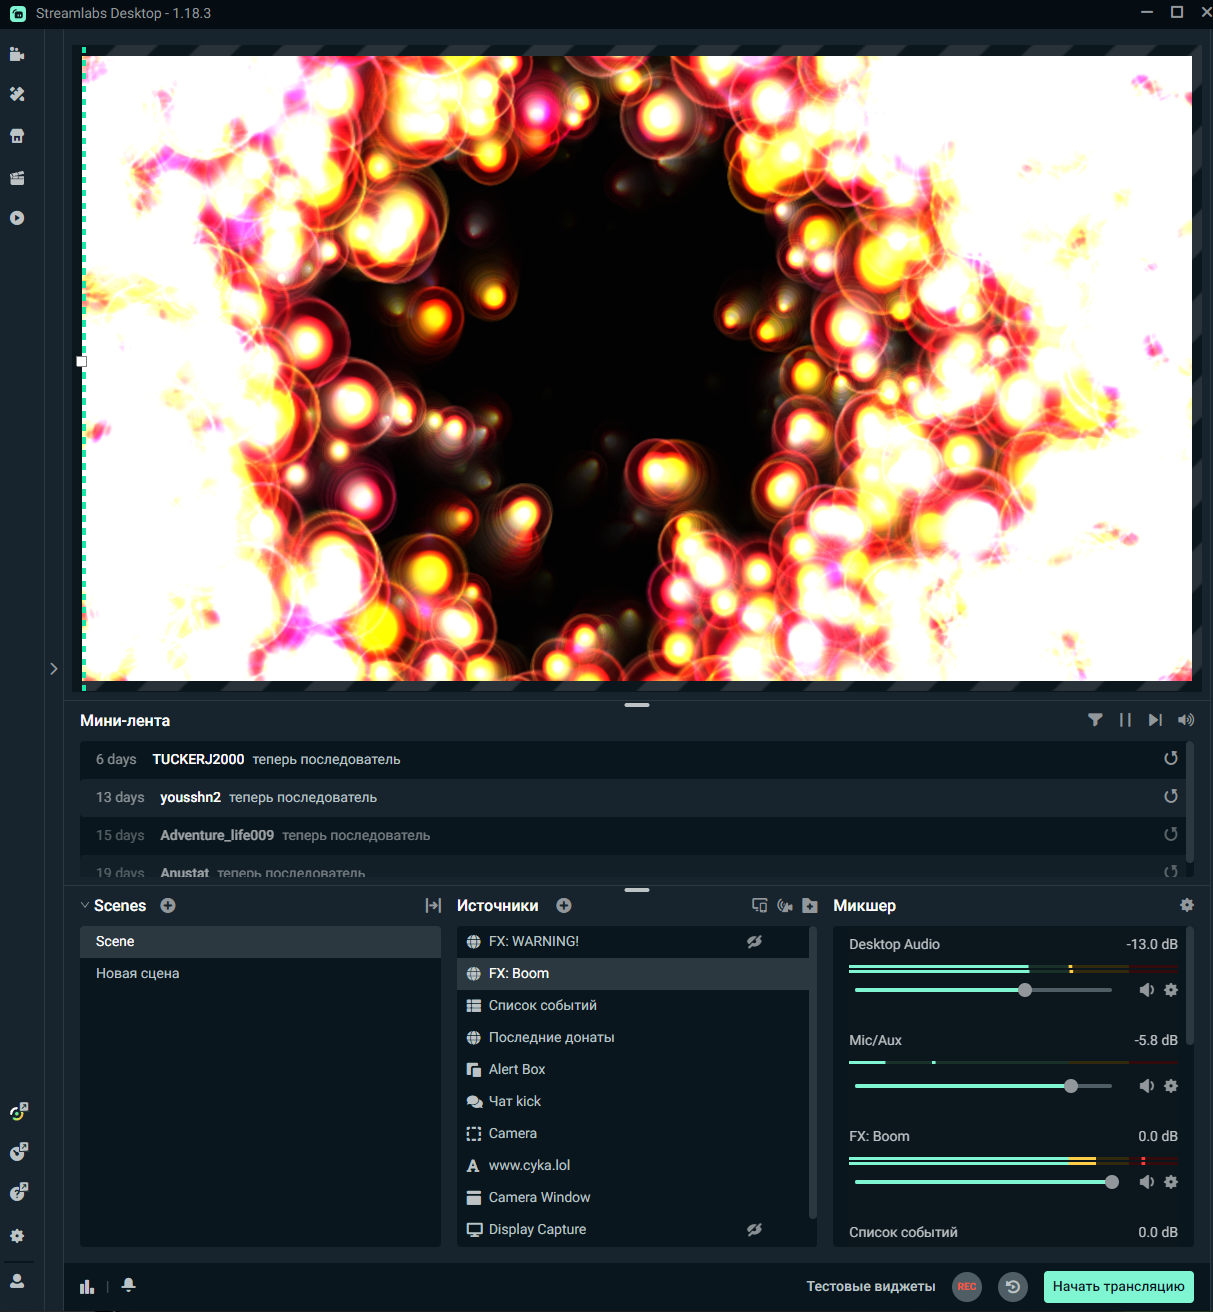
Task: Show the hidden FX: WARNING! source
Action: [754, 941]
